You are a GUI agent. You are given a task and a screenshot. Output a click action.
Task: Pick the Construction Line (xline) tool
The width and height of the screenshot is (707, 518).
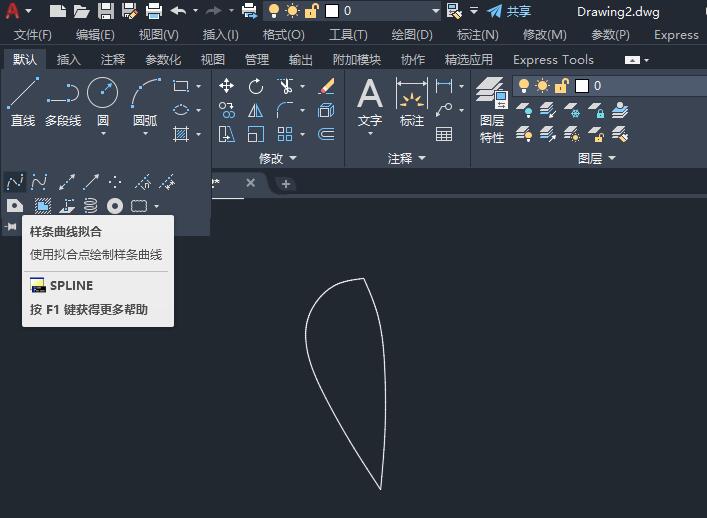click(x=67, y=183)
